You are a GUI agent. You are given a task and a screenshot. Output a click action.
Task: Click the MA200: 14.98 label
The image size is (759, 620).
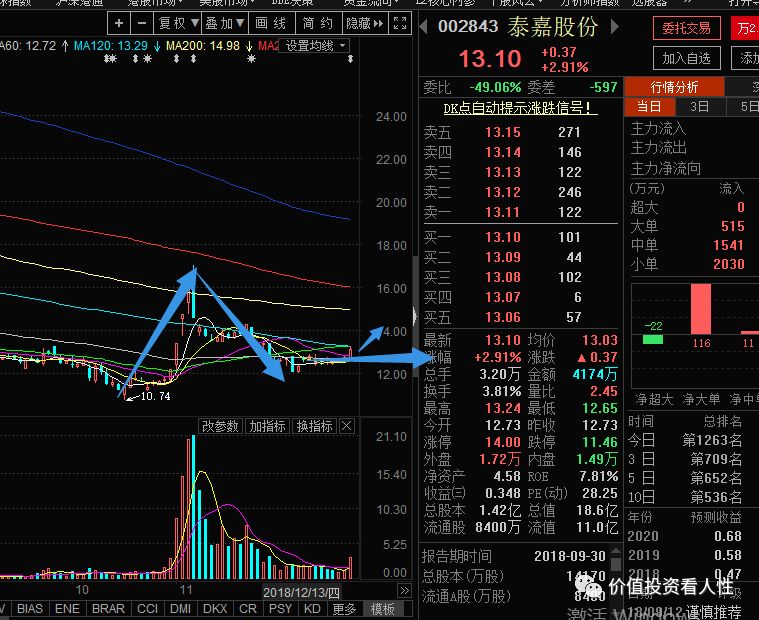coord(203,46)
